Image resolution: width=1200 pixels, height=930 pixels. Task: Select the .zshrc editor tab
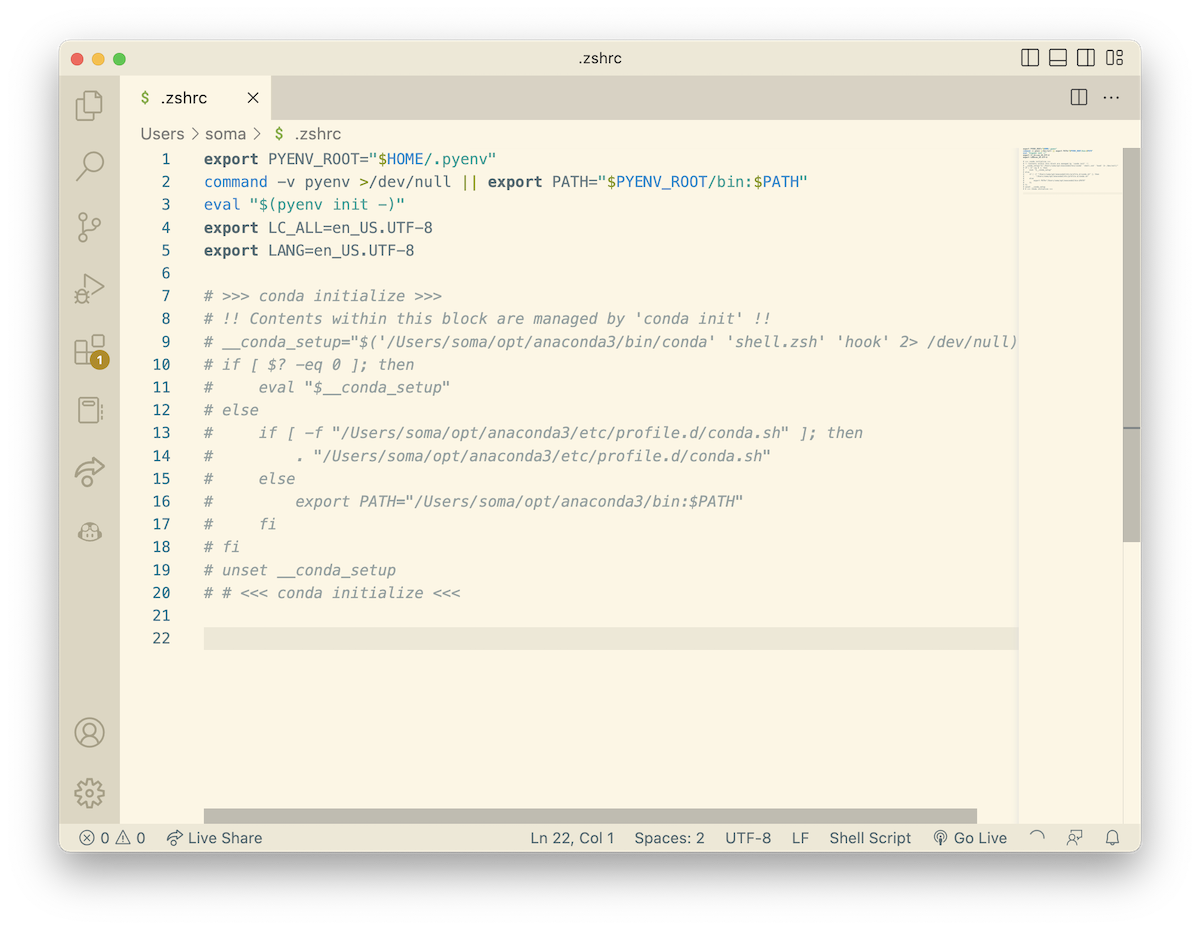[x=196, y=98]
